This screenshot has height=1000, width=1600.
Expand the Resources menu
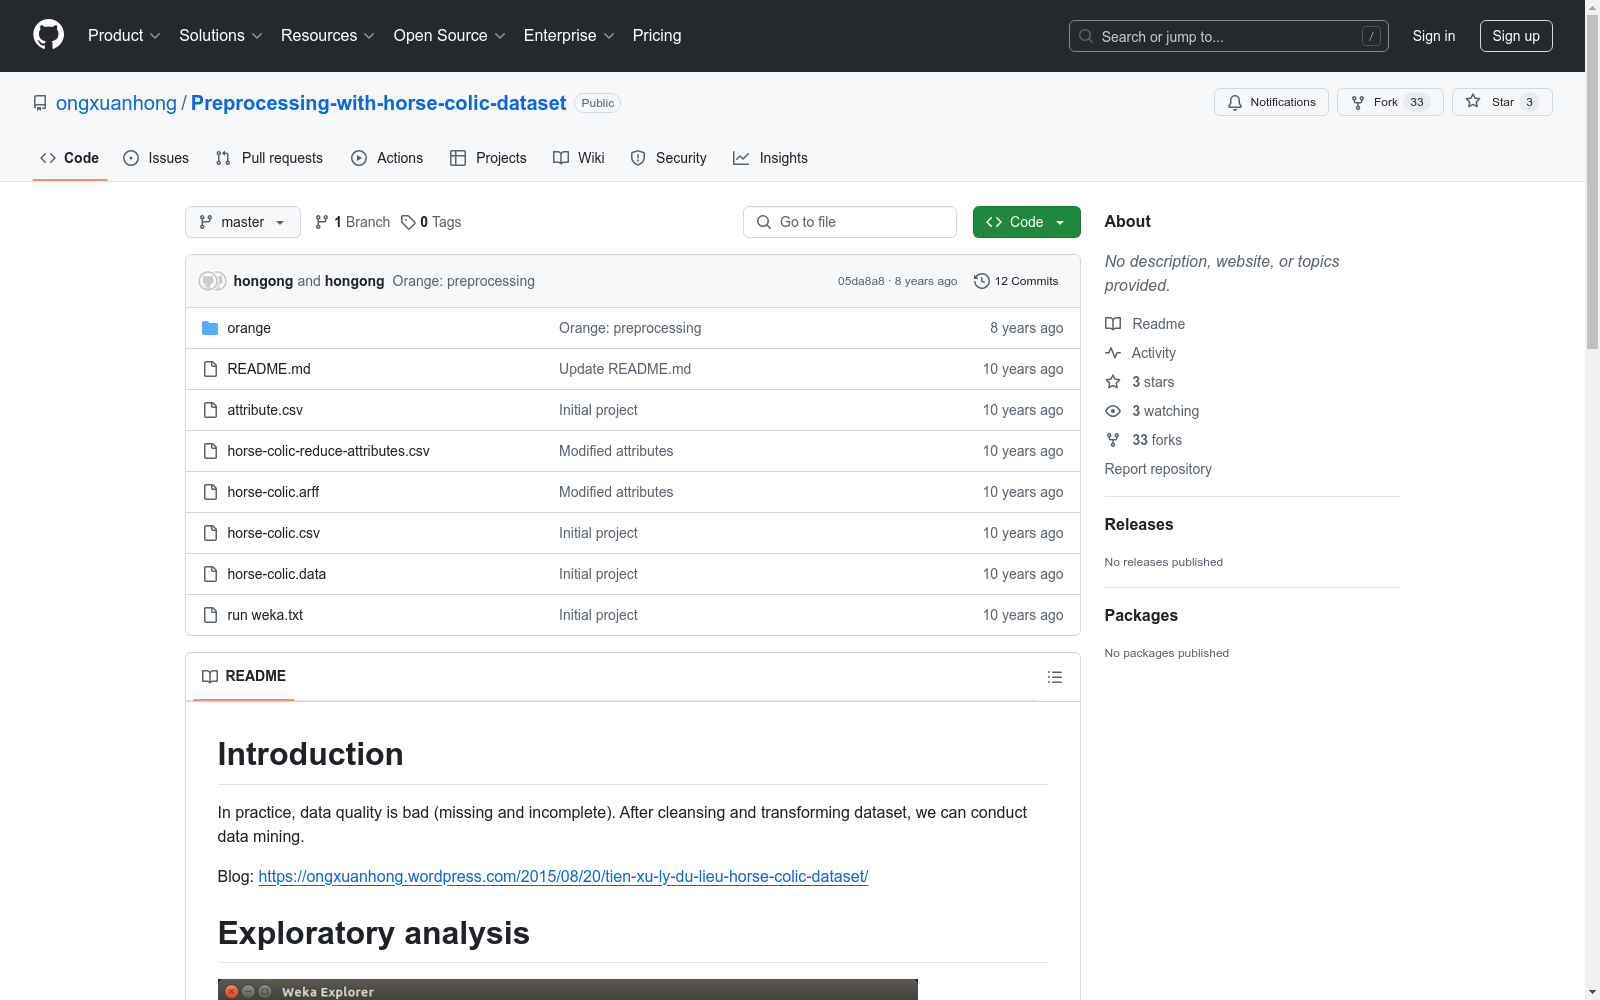(328, 35)
